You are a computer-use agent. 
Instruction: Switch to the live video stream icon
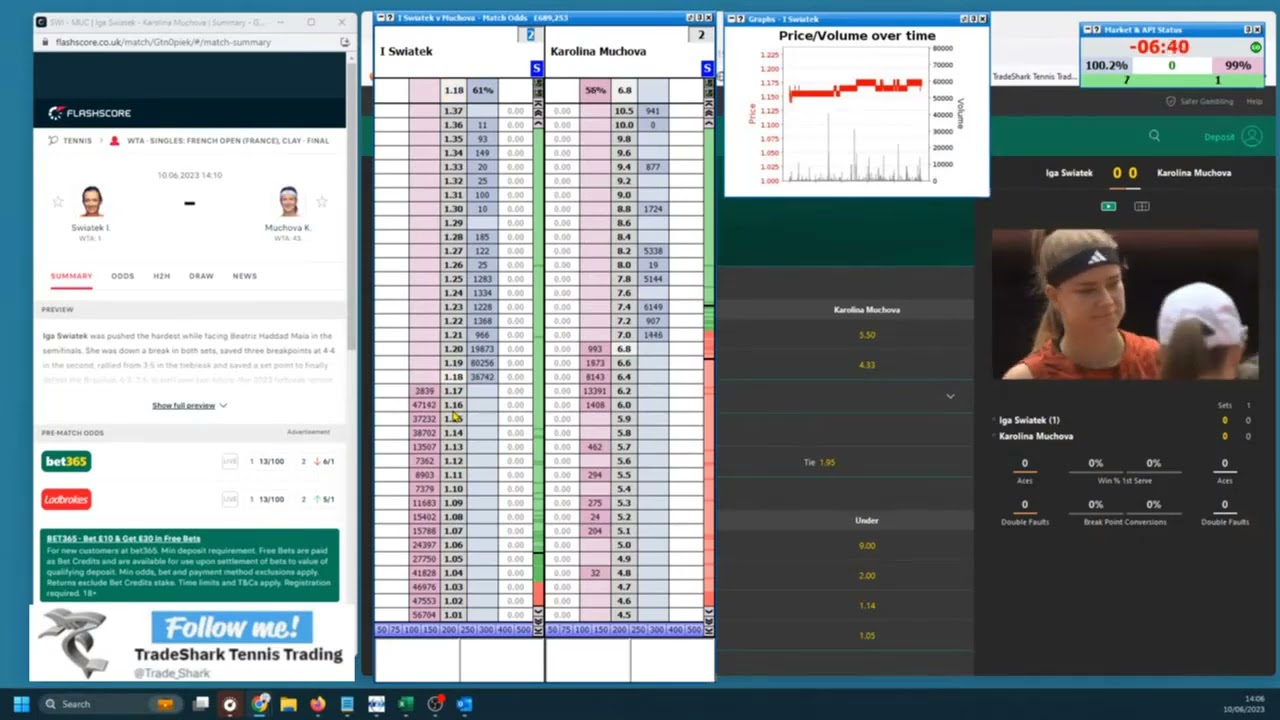click(1108, 206)
